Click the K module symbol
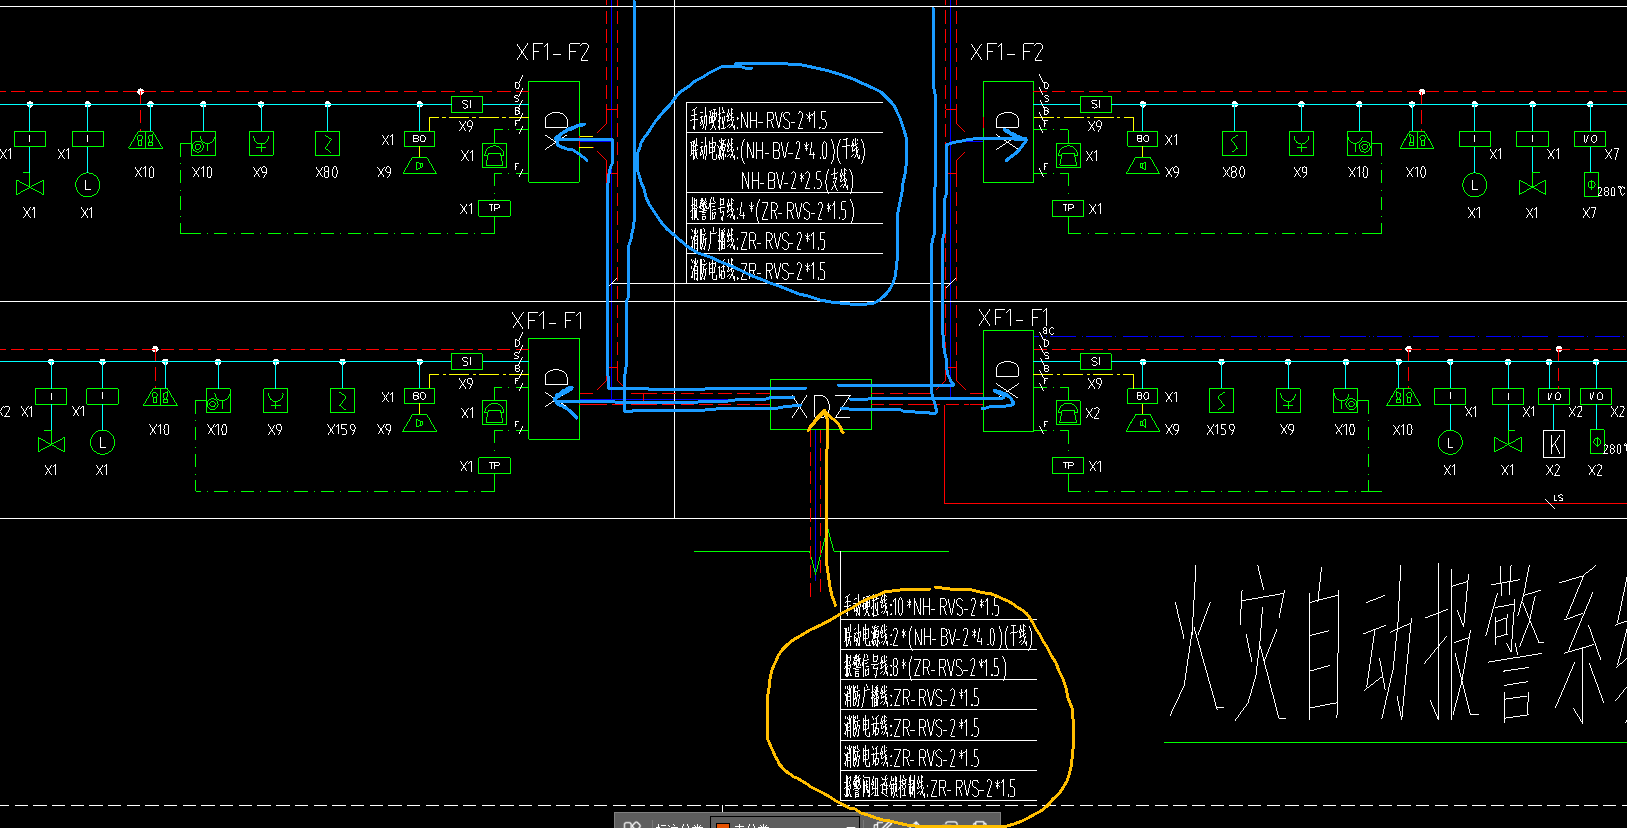Screen dimensions: 1627x828 [x=1553, y=443]
